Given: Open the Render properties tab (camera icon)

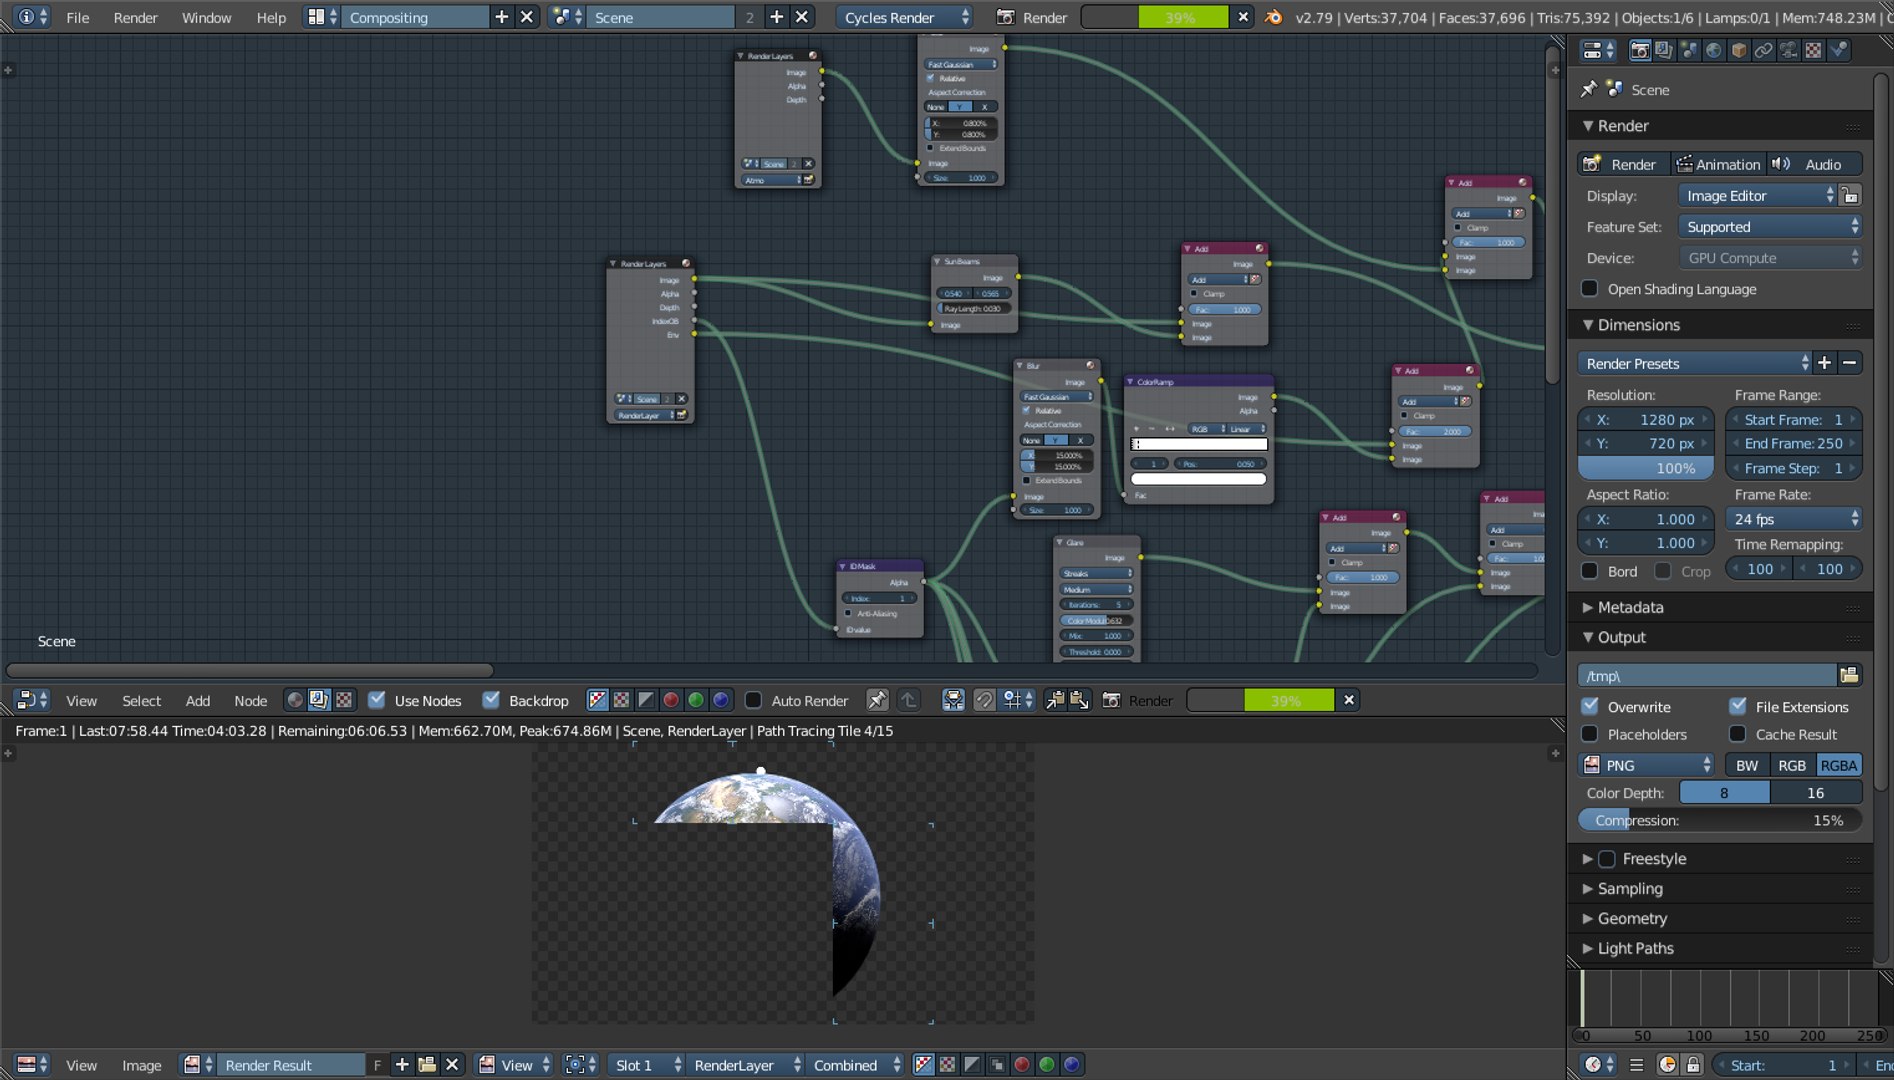Looking at the screenshot, I should pos(1640,50).
